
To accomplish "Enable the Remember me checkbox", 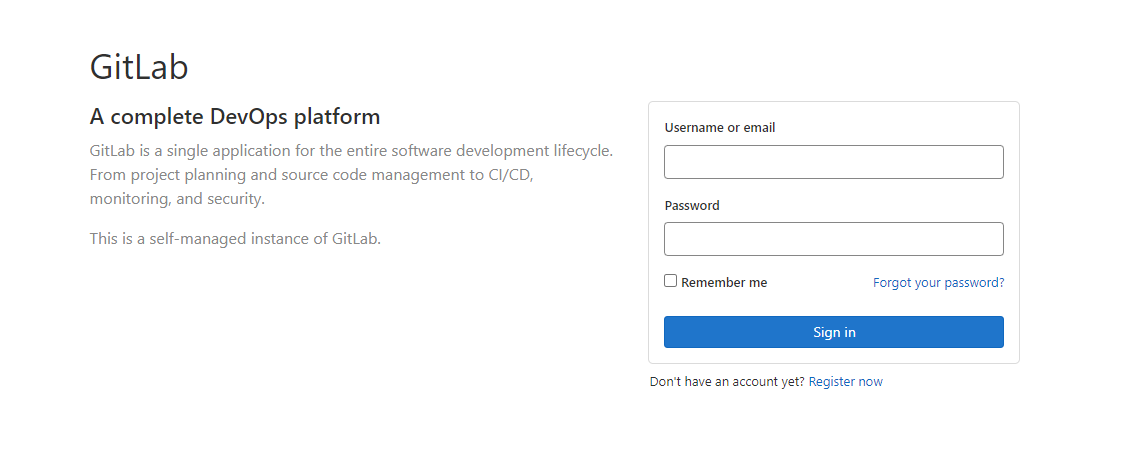I will [x=671, y=281].
